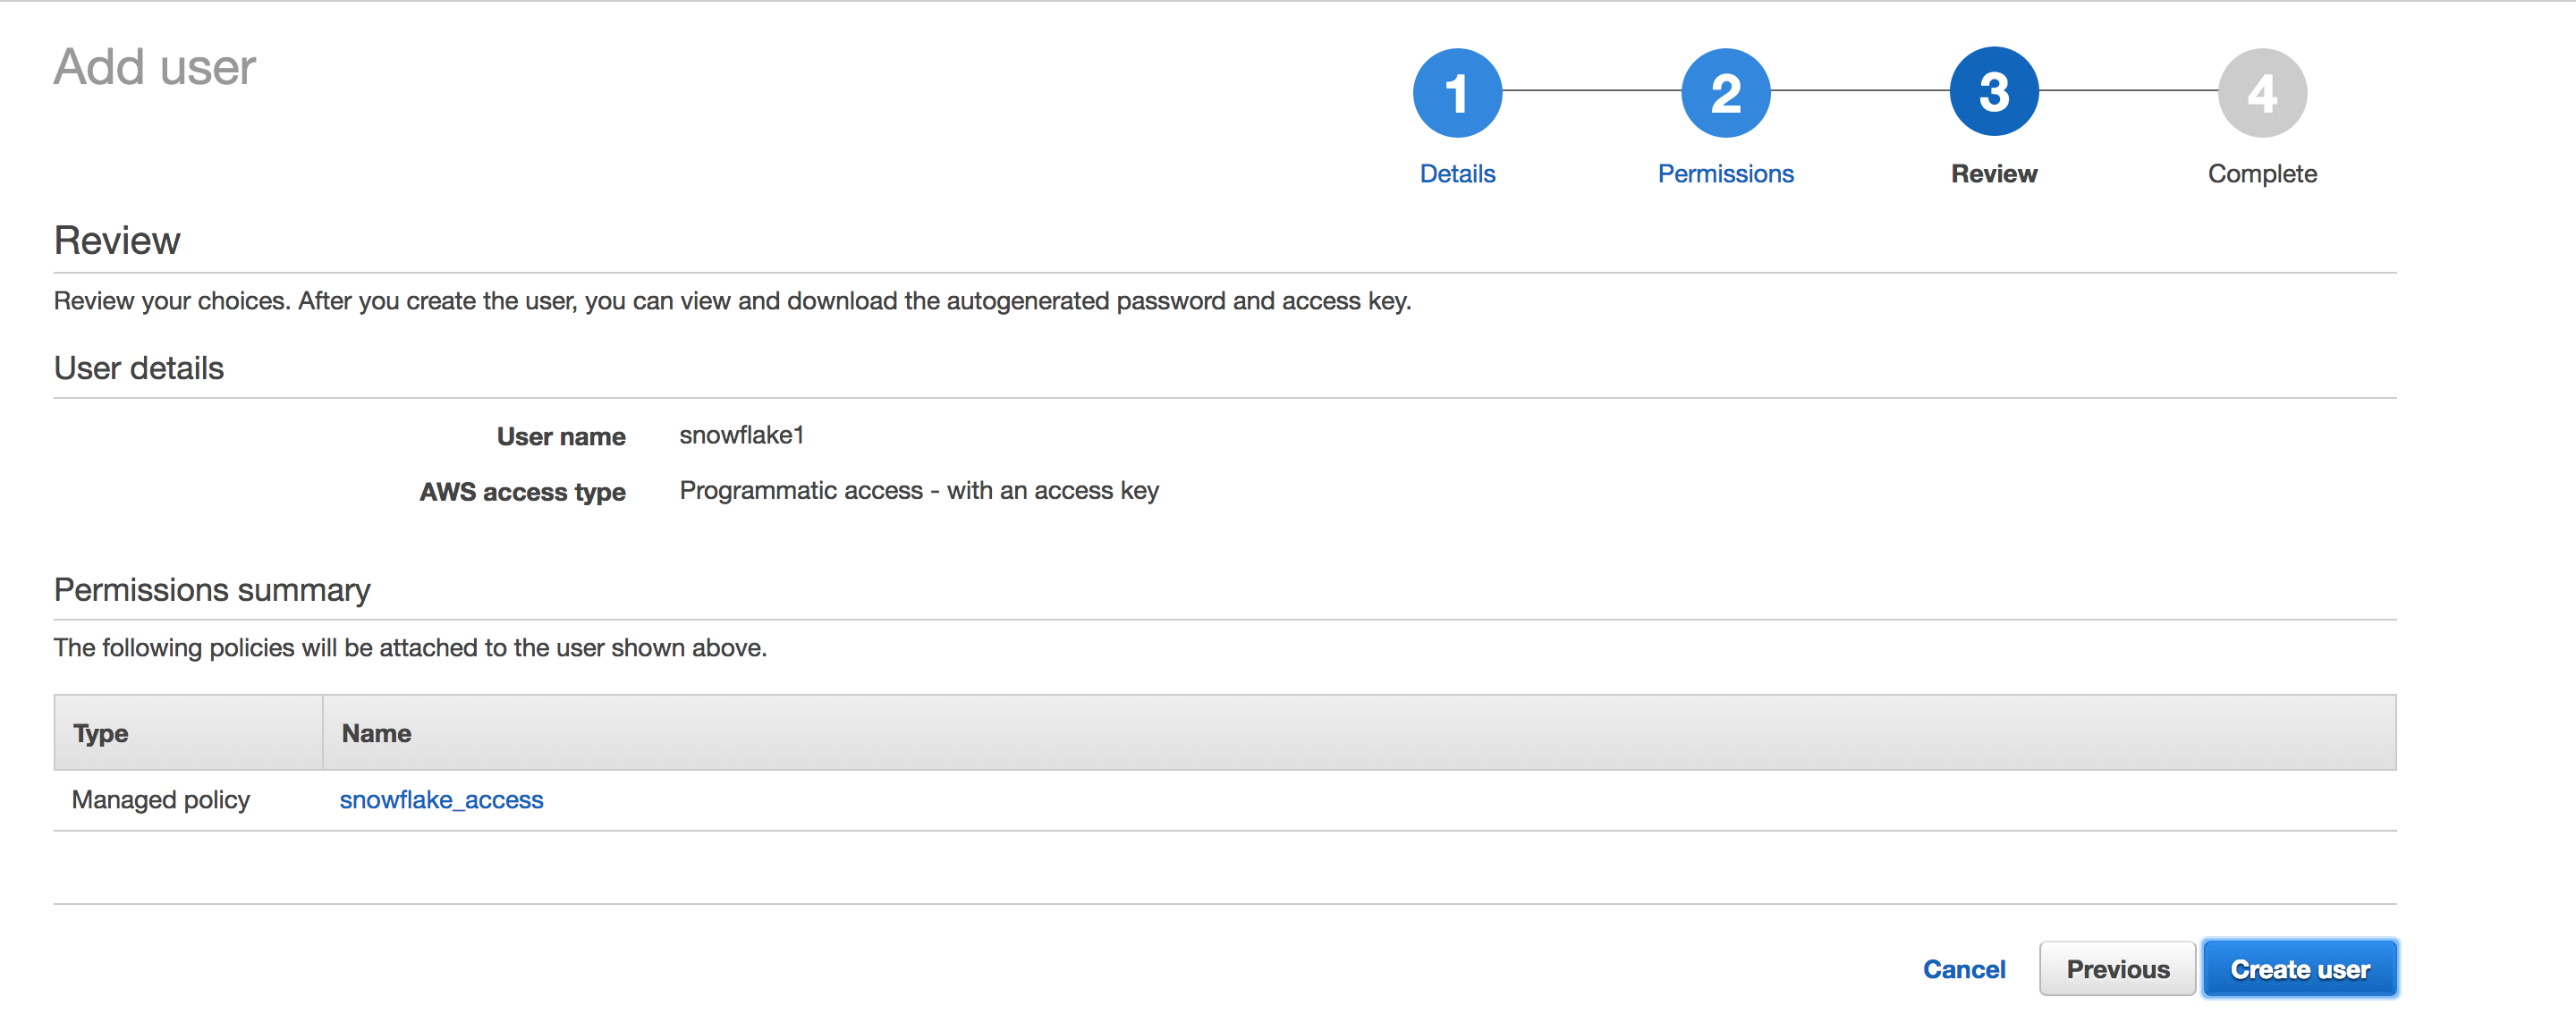Click the step 3 Review circle
2576x1014 pixels.
coord(1994,92)
